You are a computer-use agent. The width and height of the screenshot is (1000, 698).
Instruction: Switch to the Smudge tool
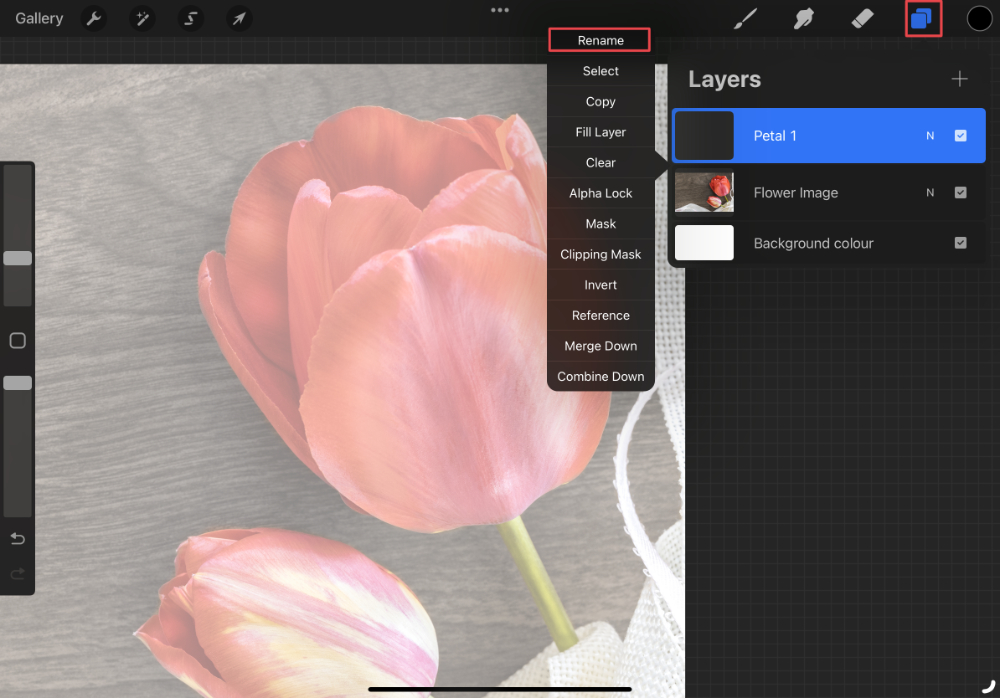(803, 18)
